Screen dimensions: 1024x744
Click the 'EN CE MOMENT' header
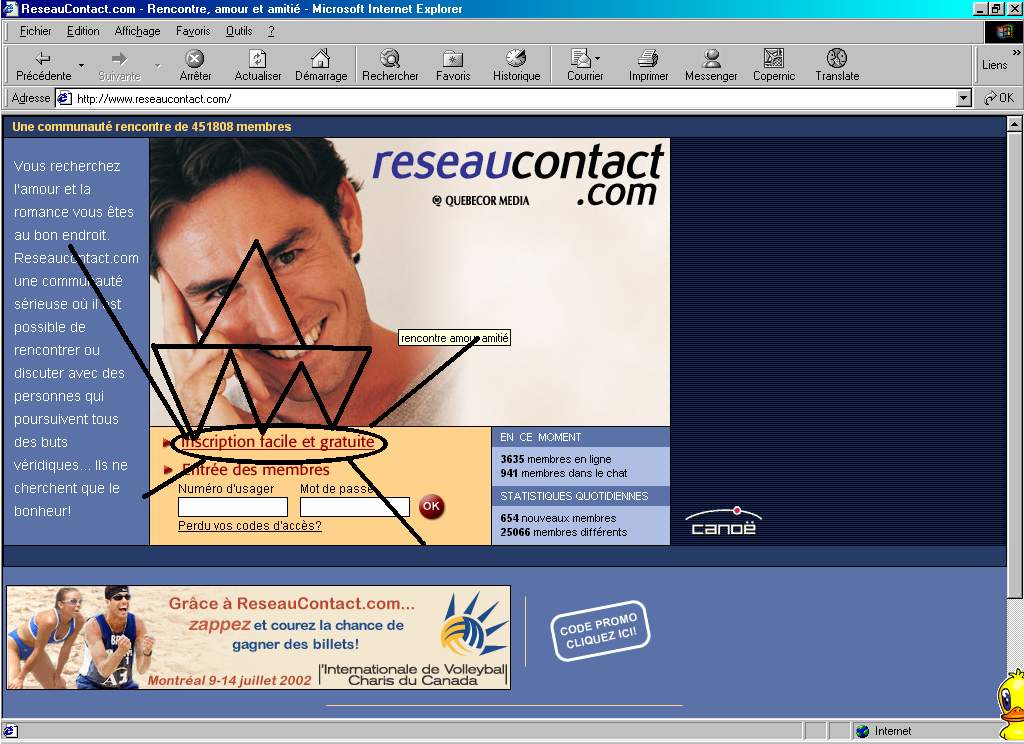click(540, 437)
